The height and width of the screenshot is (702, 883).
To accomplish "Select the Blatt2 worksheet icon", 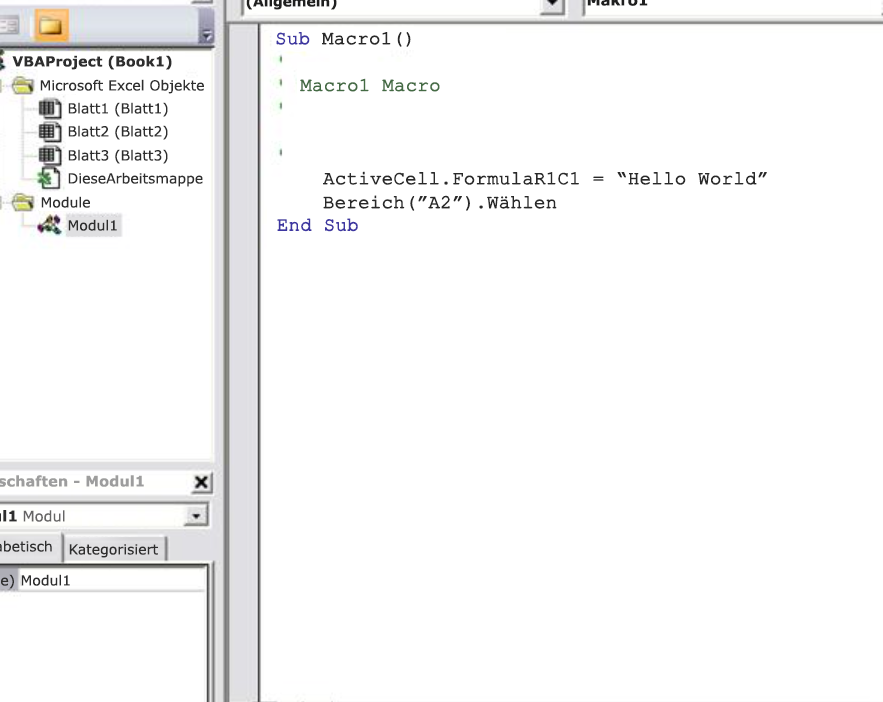I will coord(49,132).
